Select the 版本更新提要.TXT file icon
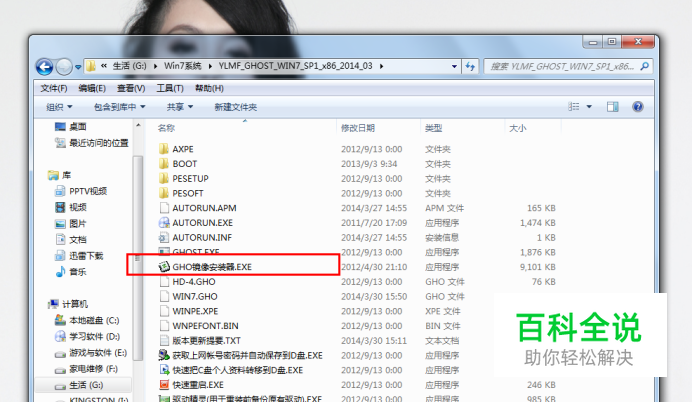The image size is (692, 402). click(x=164, y=341)
